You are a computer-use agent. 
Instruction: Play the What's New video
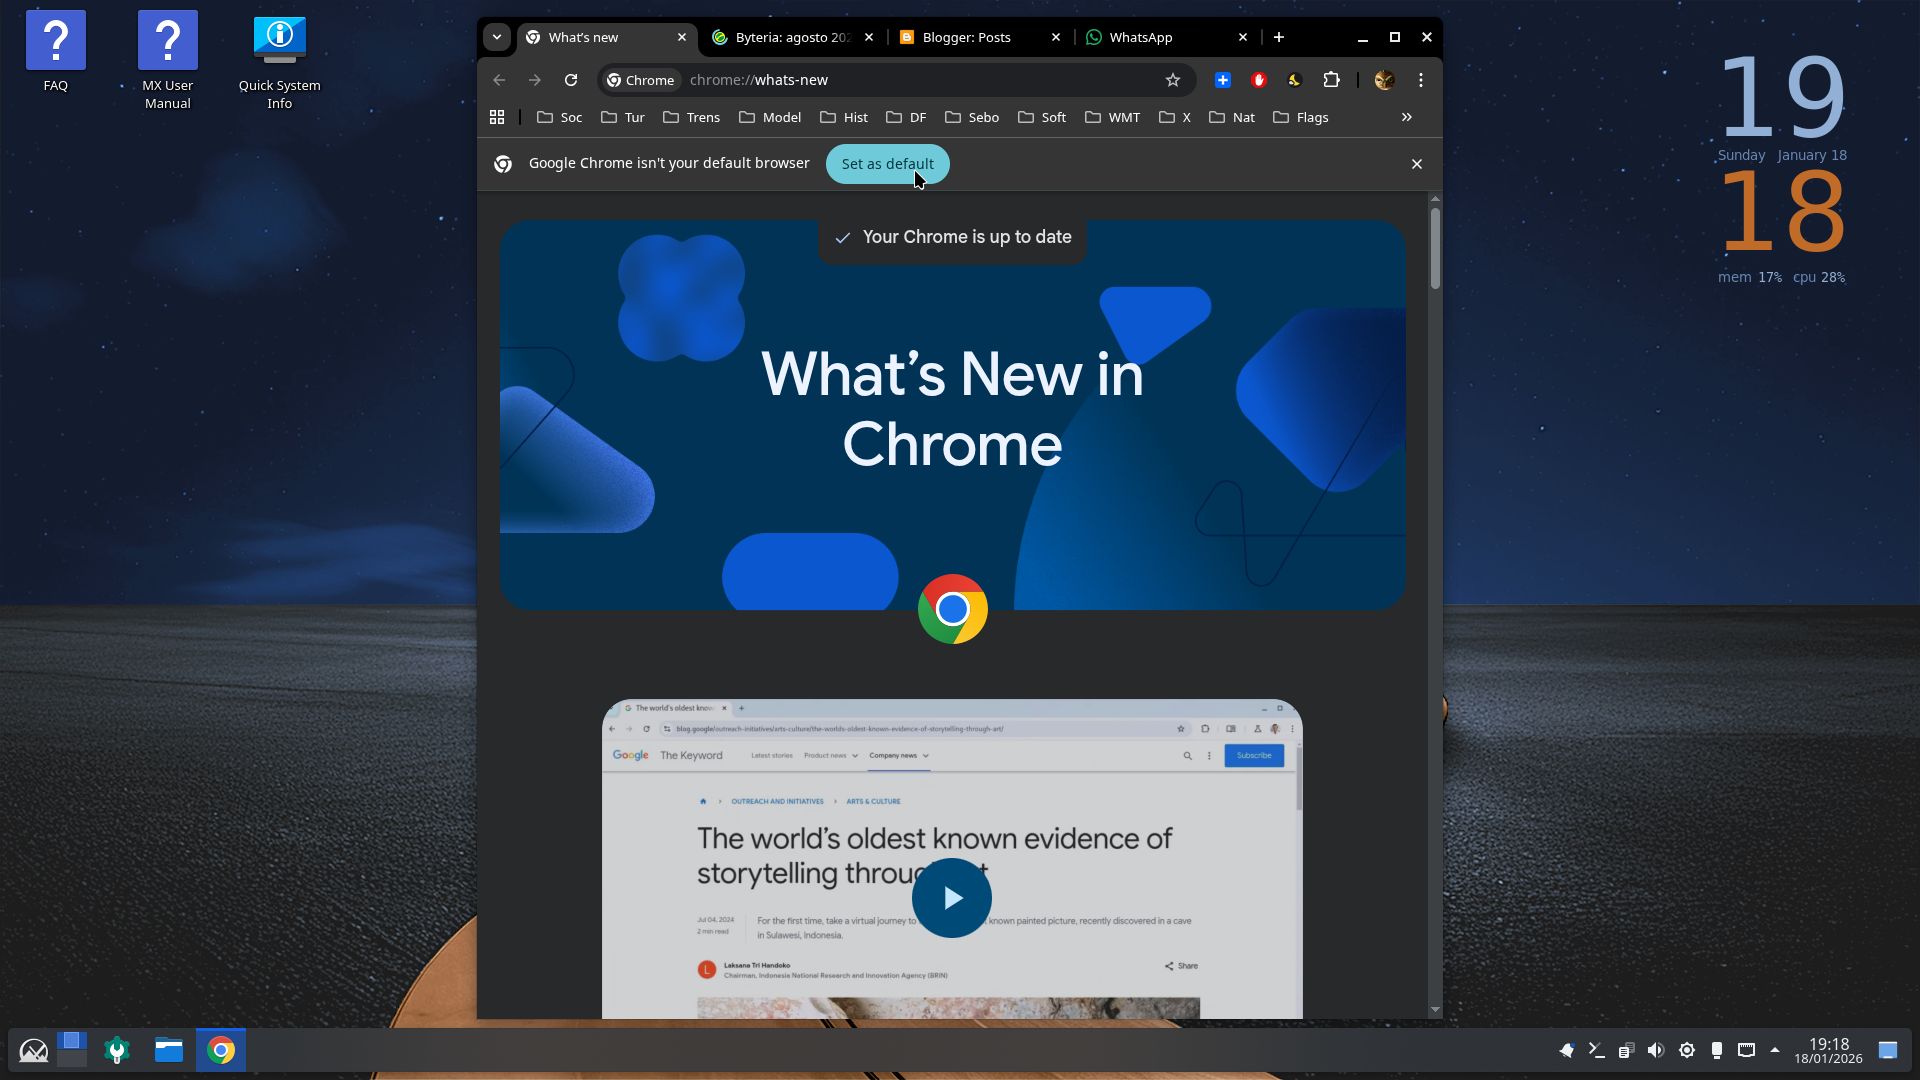[951, 898]
